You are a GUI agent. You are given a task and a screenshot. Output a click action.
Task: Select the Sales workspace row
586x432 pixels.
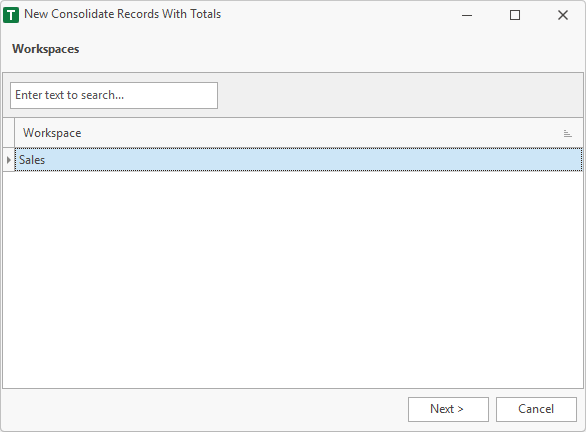tap(299, 160)
